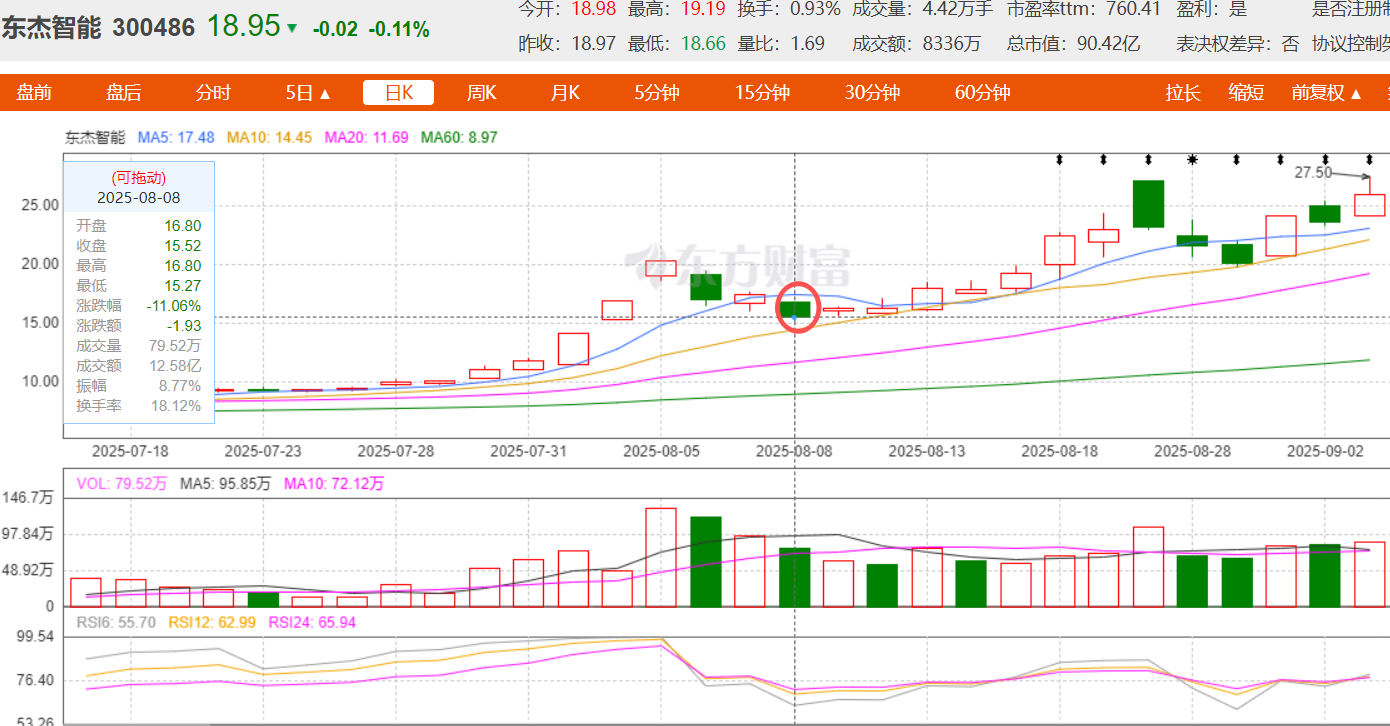Expand the 5日 multi-day dropdown
The width and height of the screenshot is (1390, 726).
[x=308, y=93]
